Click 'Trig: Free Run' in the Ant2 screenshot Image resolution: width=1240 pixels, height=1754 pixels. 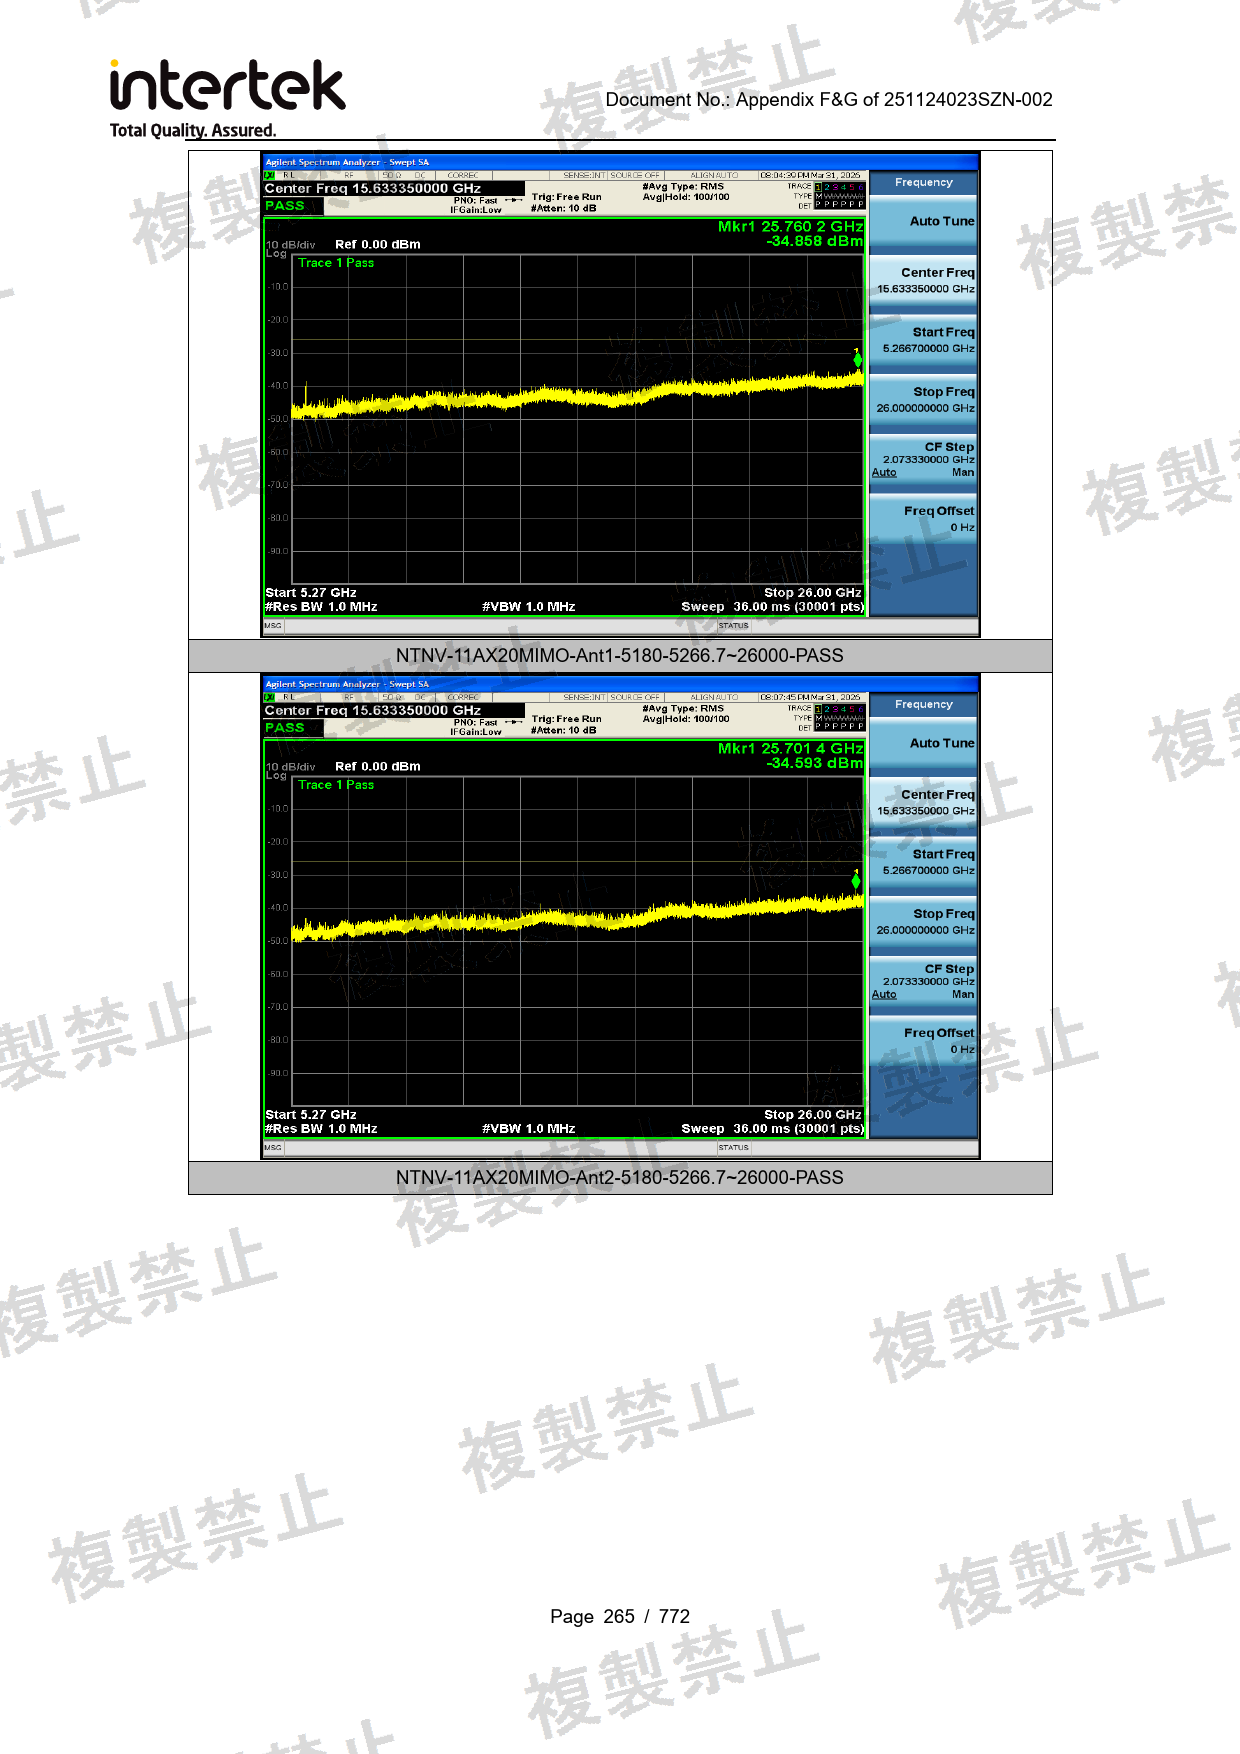click(567, 719)
